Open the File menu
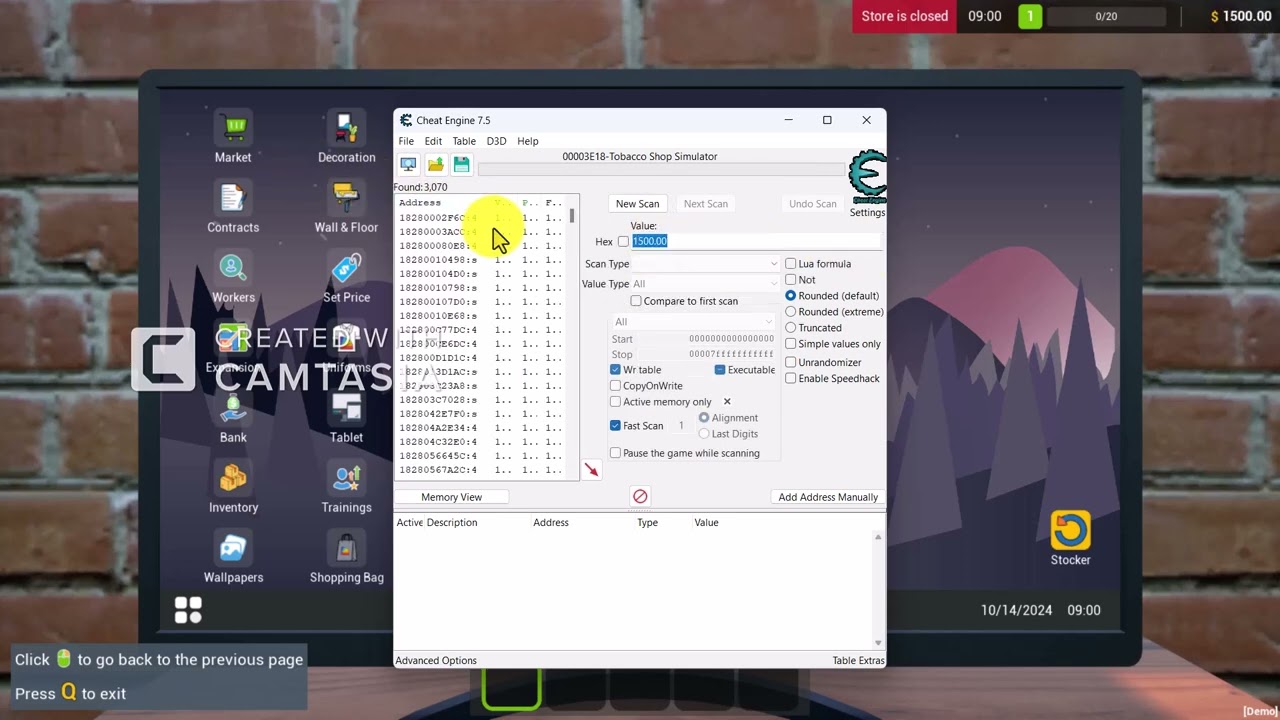Screen dimensions: 1280x720 406,141
